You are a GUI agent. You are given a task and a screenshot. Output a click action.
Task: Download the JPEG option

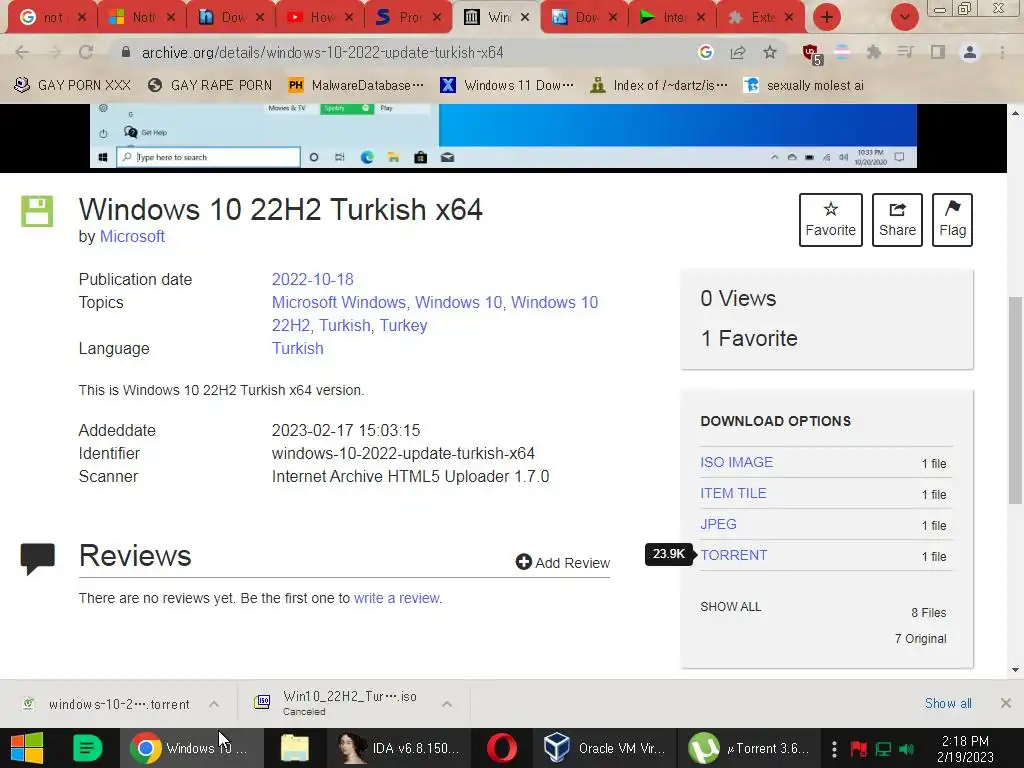coord(718,524)
